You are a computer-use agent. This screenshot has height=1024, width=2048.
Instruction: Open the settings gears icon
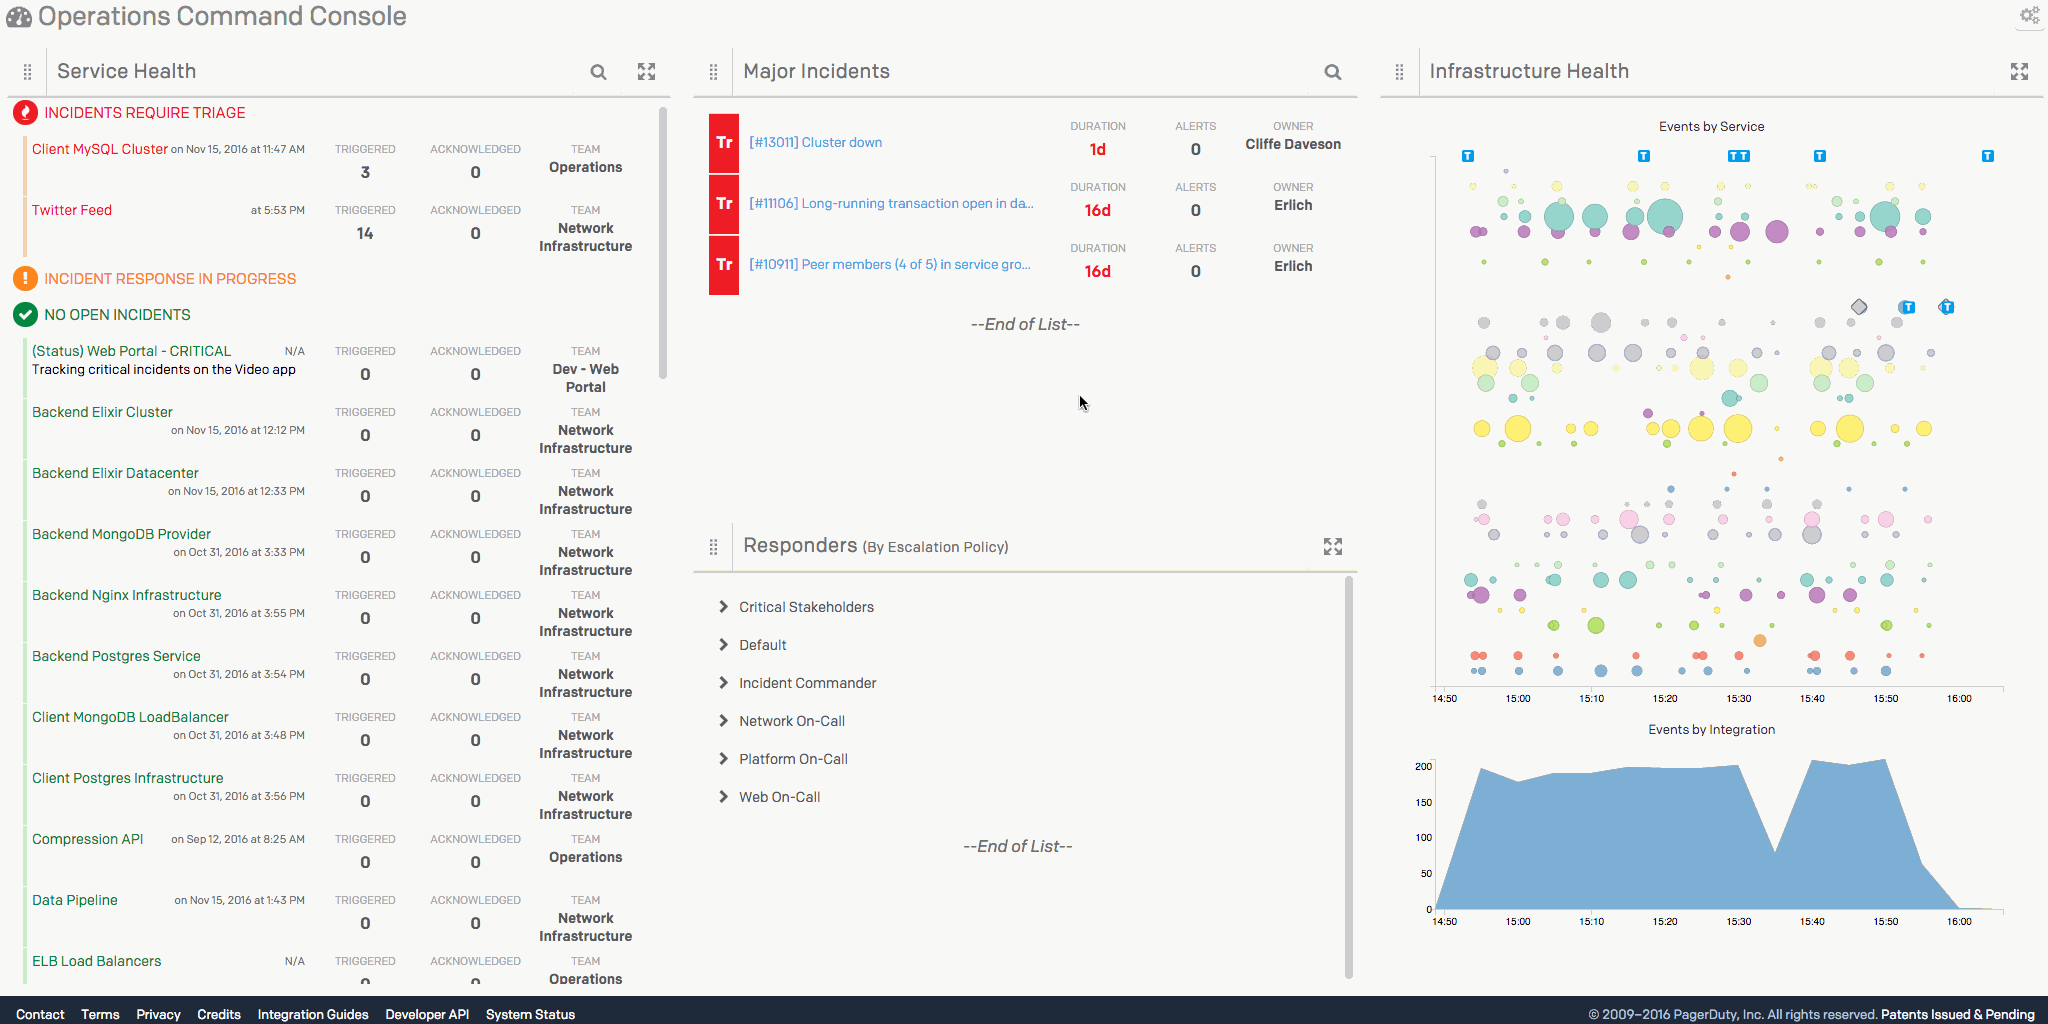point(2029,15)
